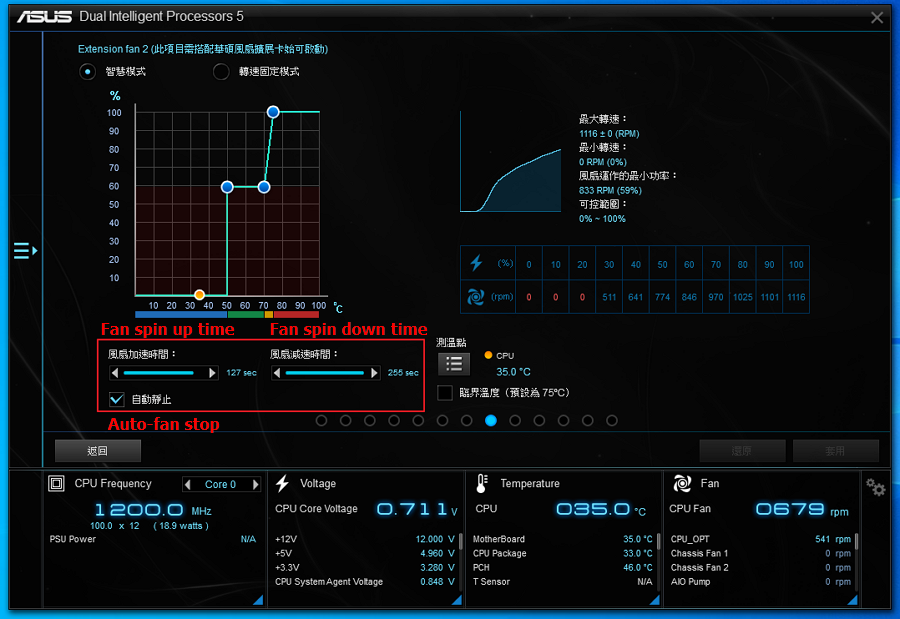
Task: Select the 智慧模式 smart mode radio button
Action: point(87,72)
